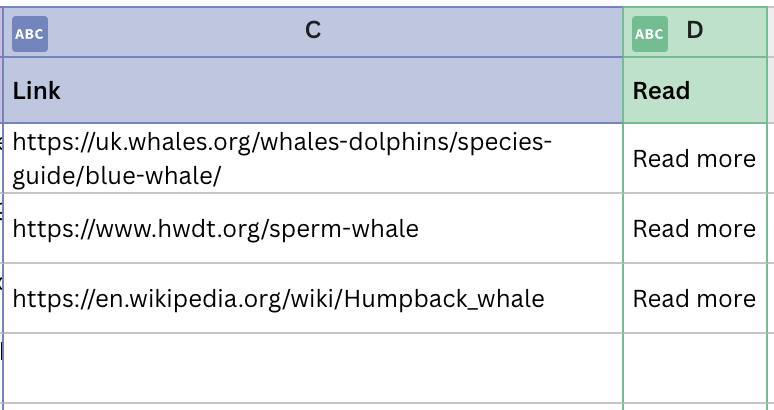Click Read more beside the sperm-whale link

coord(694,229)
